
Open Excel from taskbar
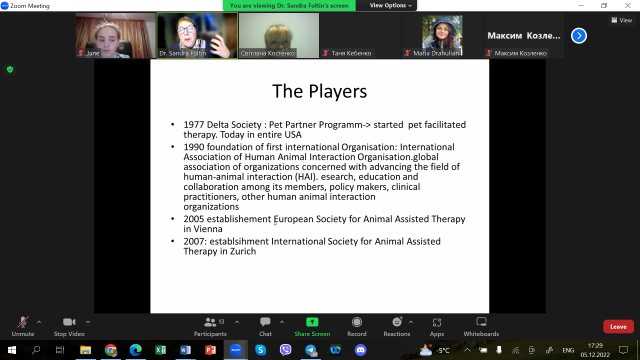tap(160, 350)
